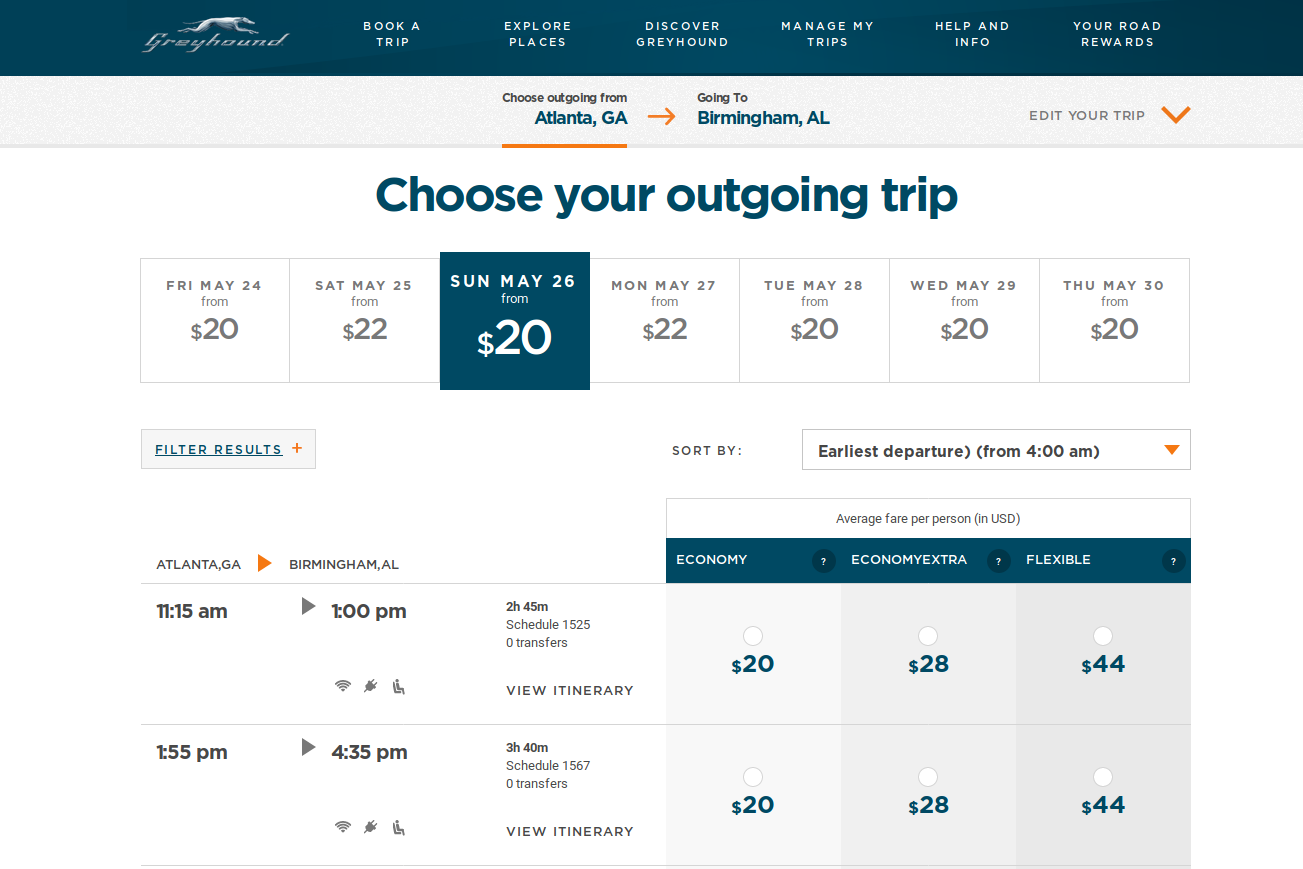Click the Flexible fare help icon
1303x869 pixels.
[1173, 561]
